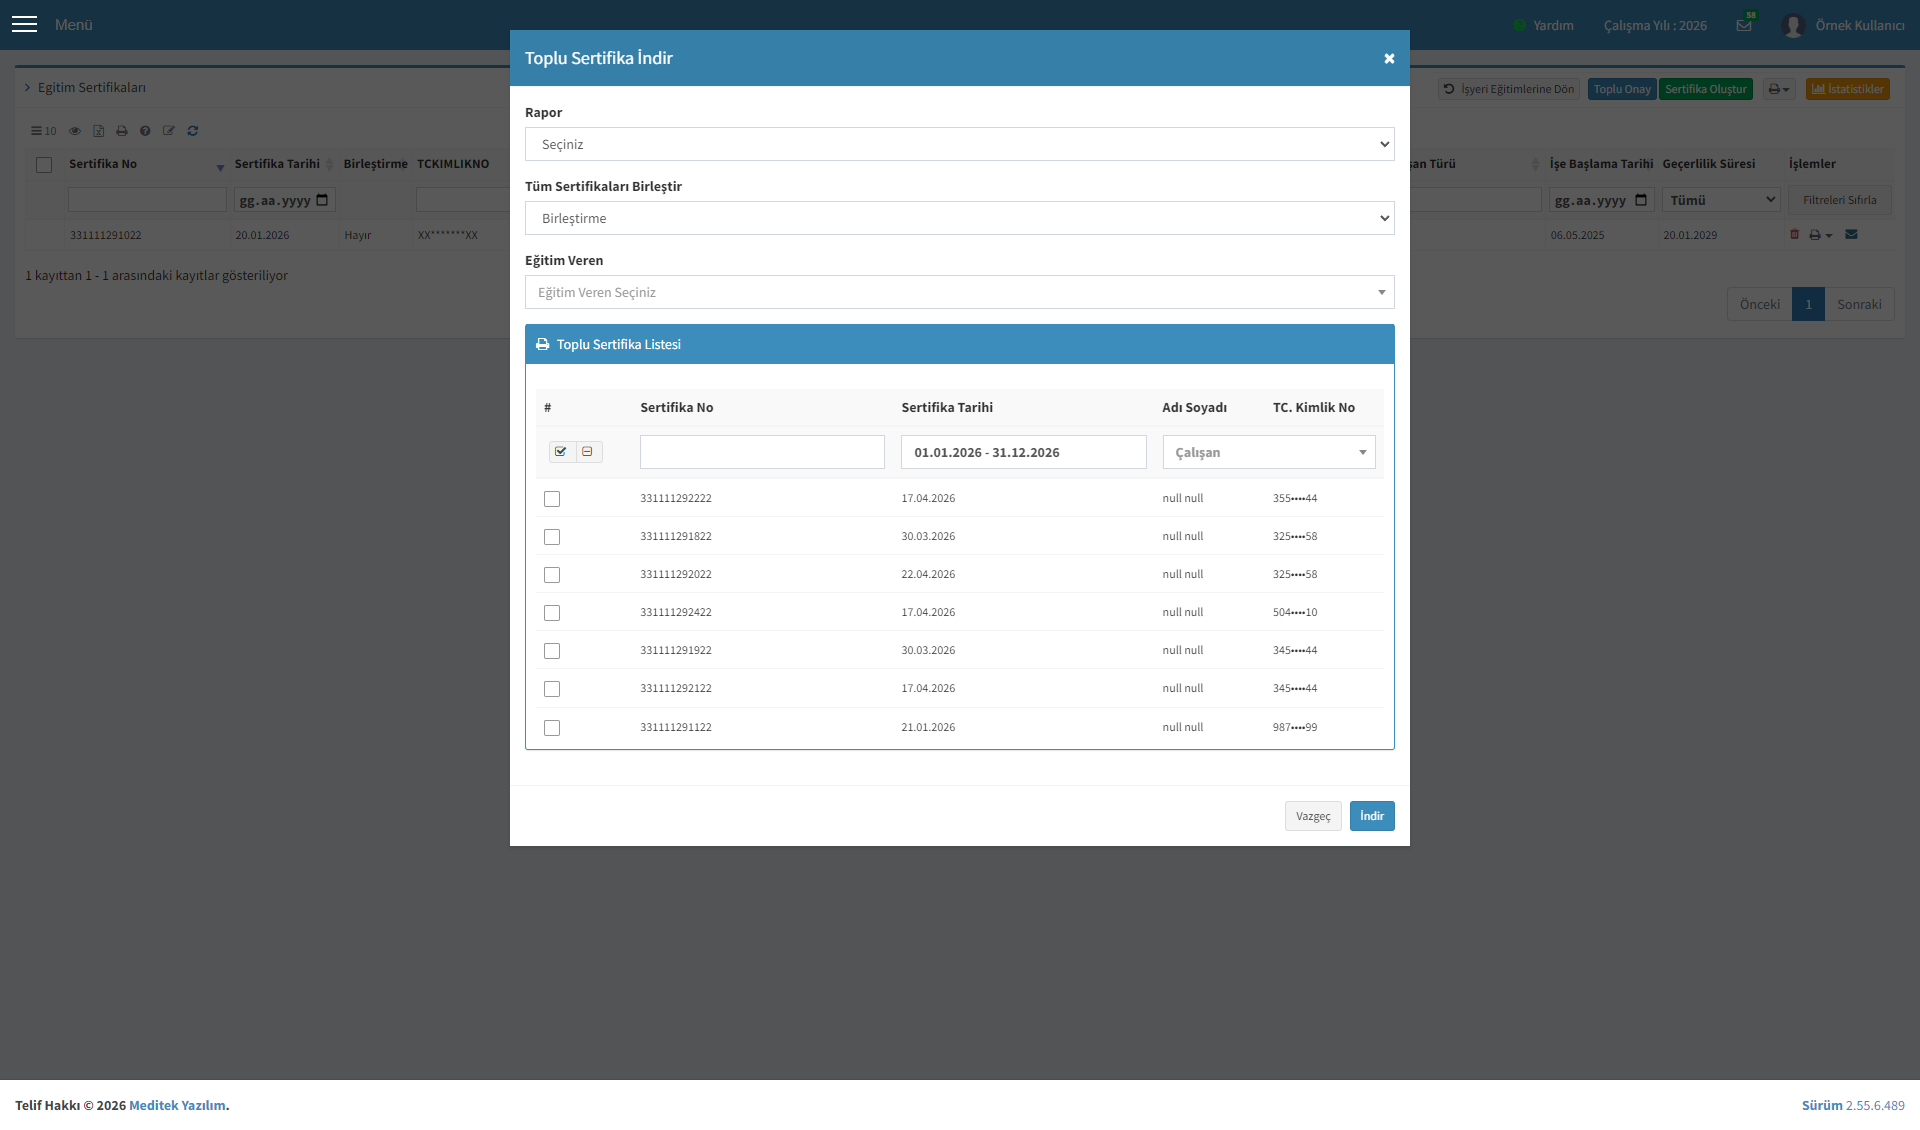Image resolution: width=1920 pixels, height=1130 pixels.
Task: Click the Excel export icon
Action: pyautogui.click(x=99, y=131)
